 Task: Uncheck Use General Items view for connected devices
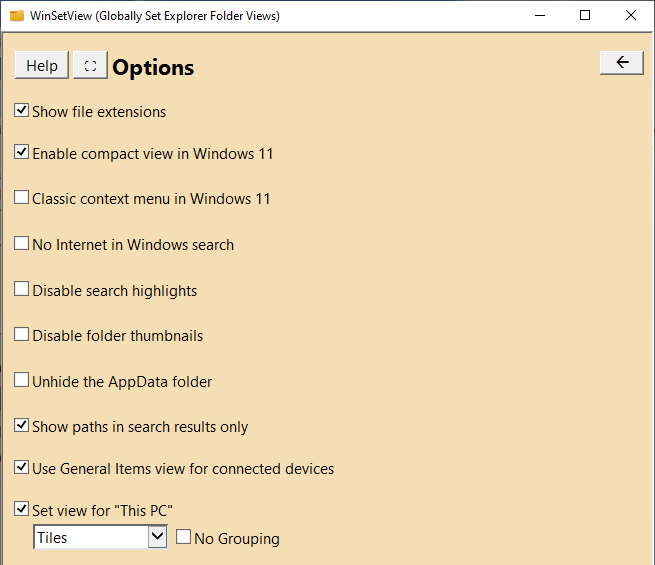point(21,467)
